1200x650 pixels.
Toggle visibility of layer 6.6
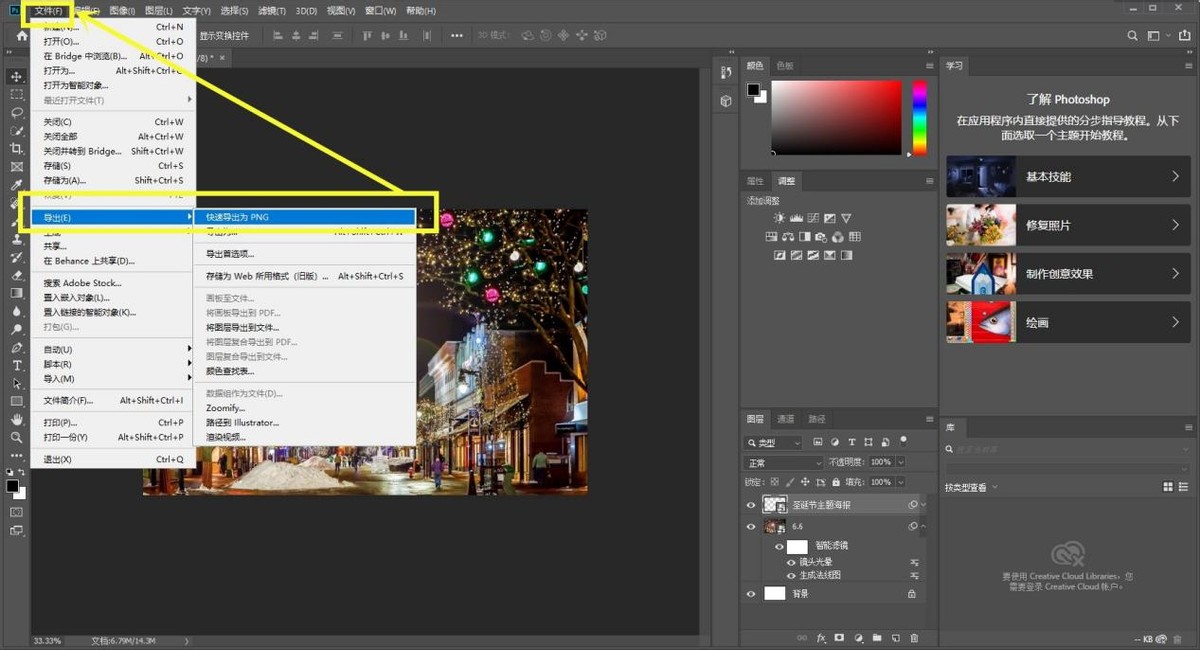pyautogui.click(x=751, y=526)
